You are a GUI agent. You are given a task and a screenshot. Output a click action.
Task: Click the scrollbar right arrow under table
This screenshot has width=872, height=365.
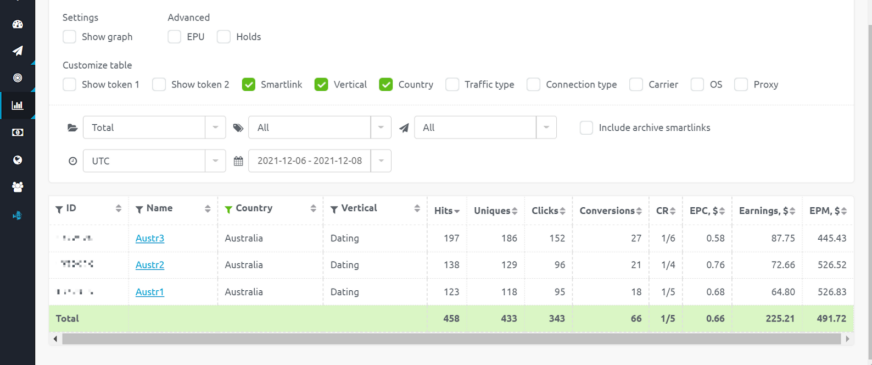848,338
